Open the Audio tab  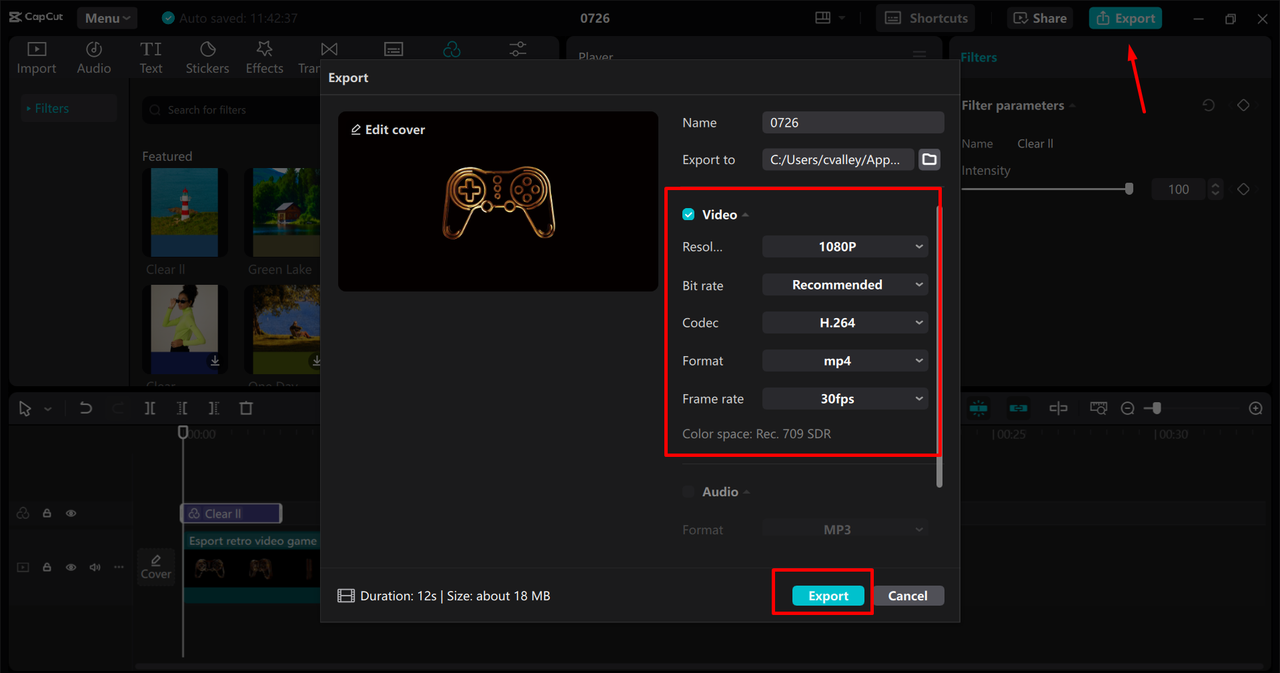pos(94,58)
